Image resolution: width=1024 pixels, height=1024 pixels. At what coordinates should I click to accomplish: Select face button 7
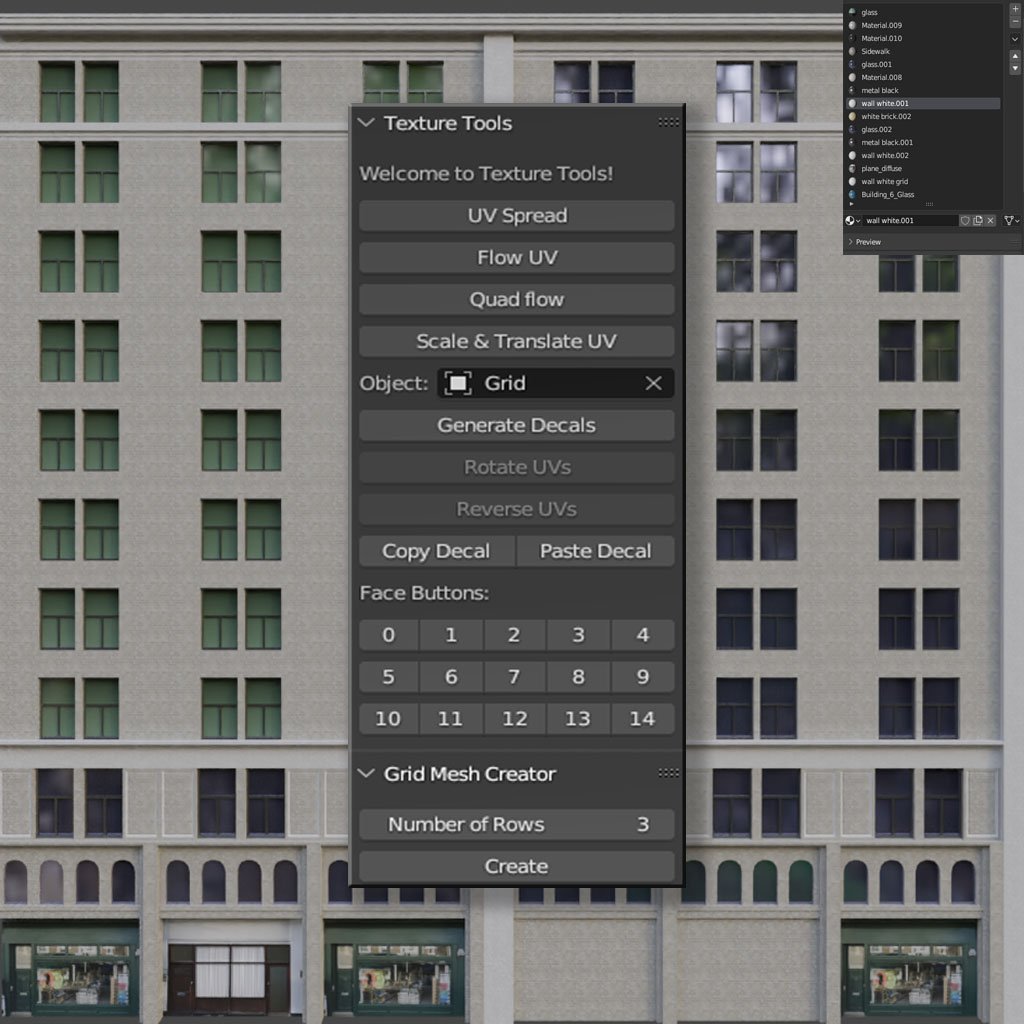click(x=514, y=677)
